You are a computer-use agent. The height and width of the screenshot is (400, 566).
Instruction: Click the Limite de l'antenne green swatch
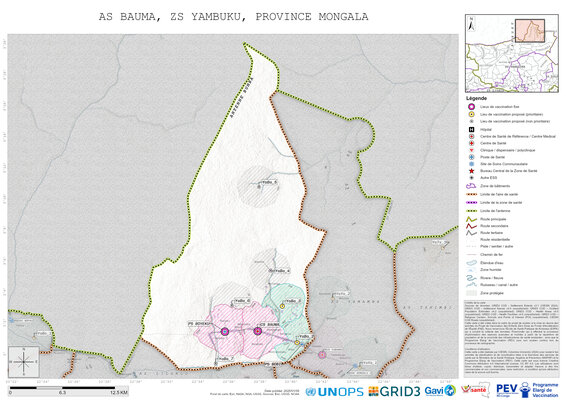471,211
